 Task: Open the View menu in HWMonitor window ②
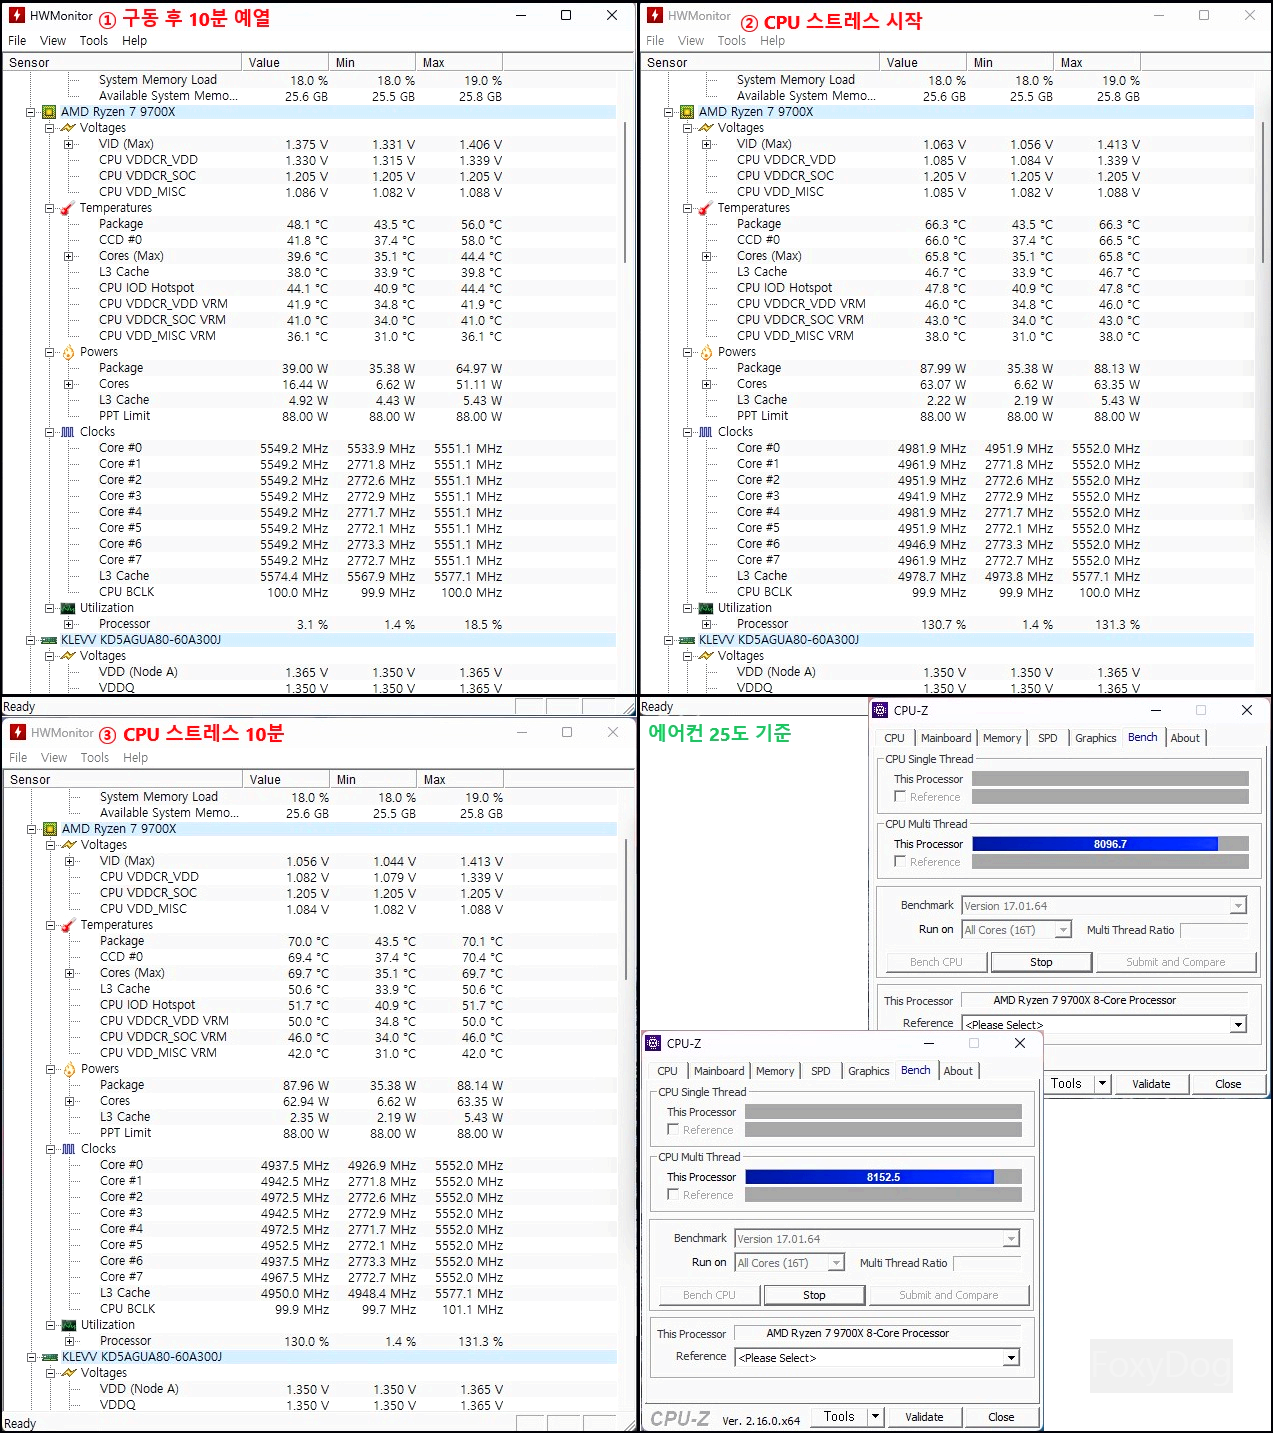691,41
